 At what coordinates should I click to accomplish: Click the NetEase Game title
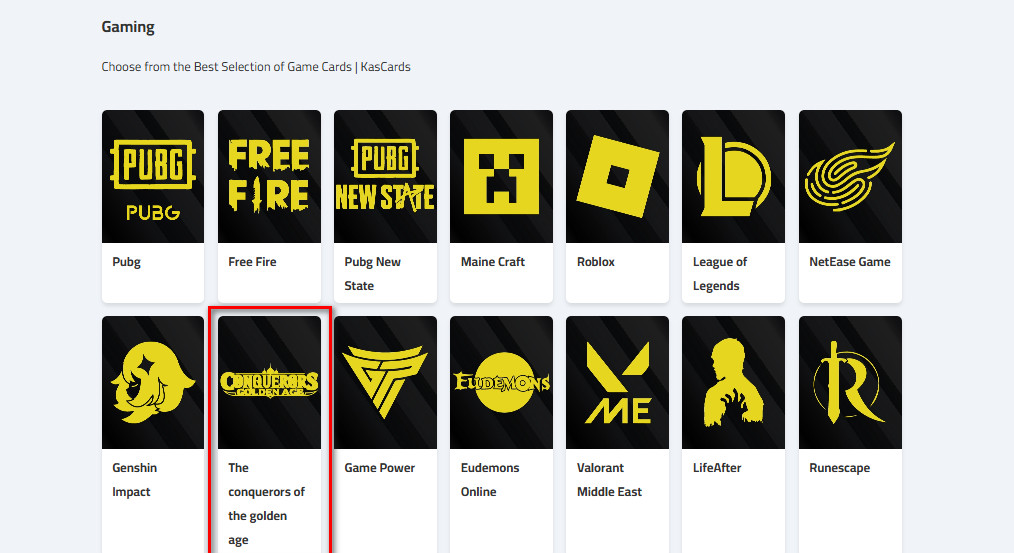pyautogui.click(x=850, y=262)
